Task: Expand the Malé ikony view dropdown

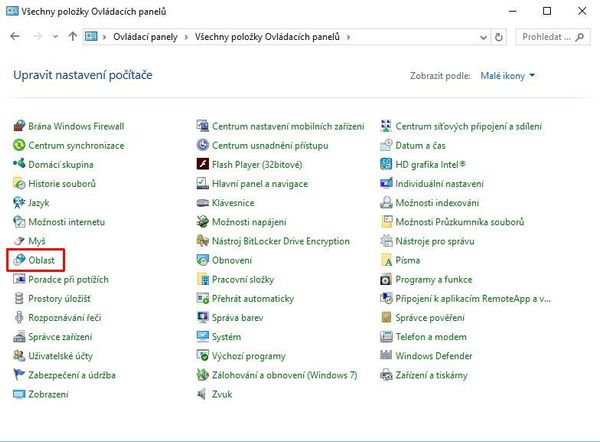Action: pyautogui.click(x=507, y=76)
